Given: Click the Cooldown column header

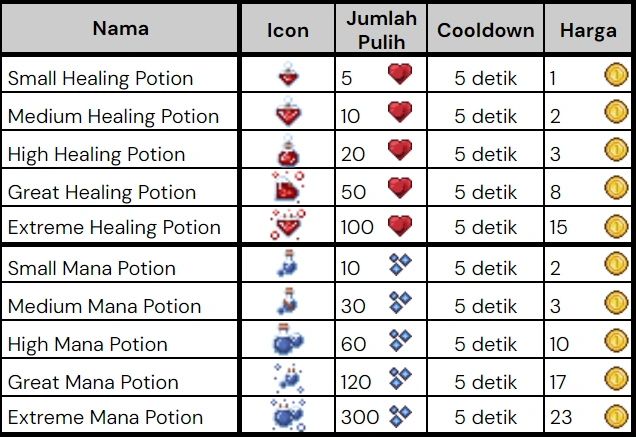Looking at the screenshot, I should coord(486,30).
